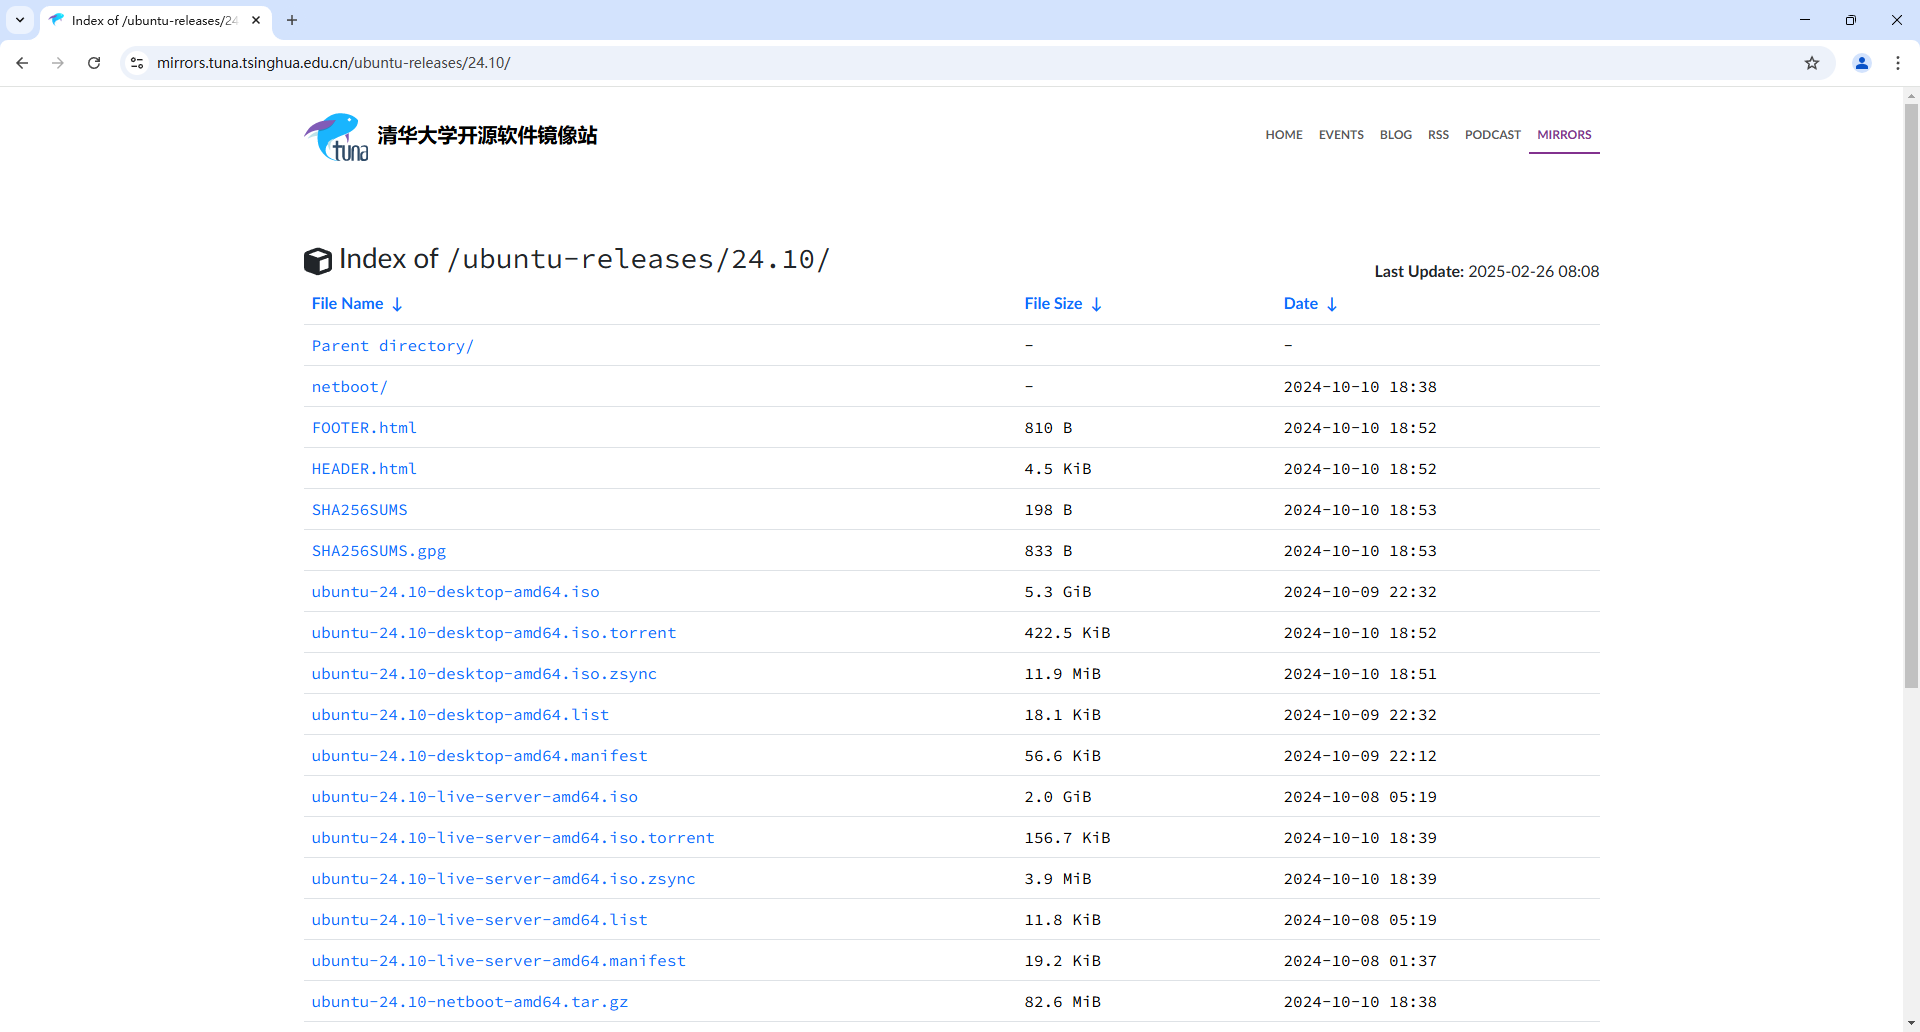Sort the listing by File Size
The image size is (1920, 1032).
click(x=1063, y=304)
